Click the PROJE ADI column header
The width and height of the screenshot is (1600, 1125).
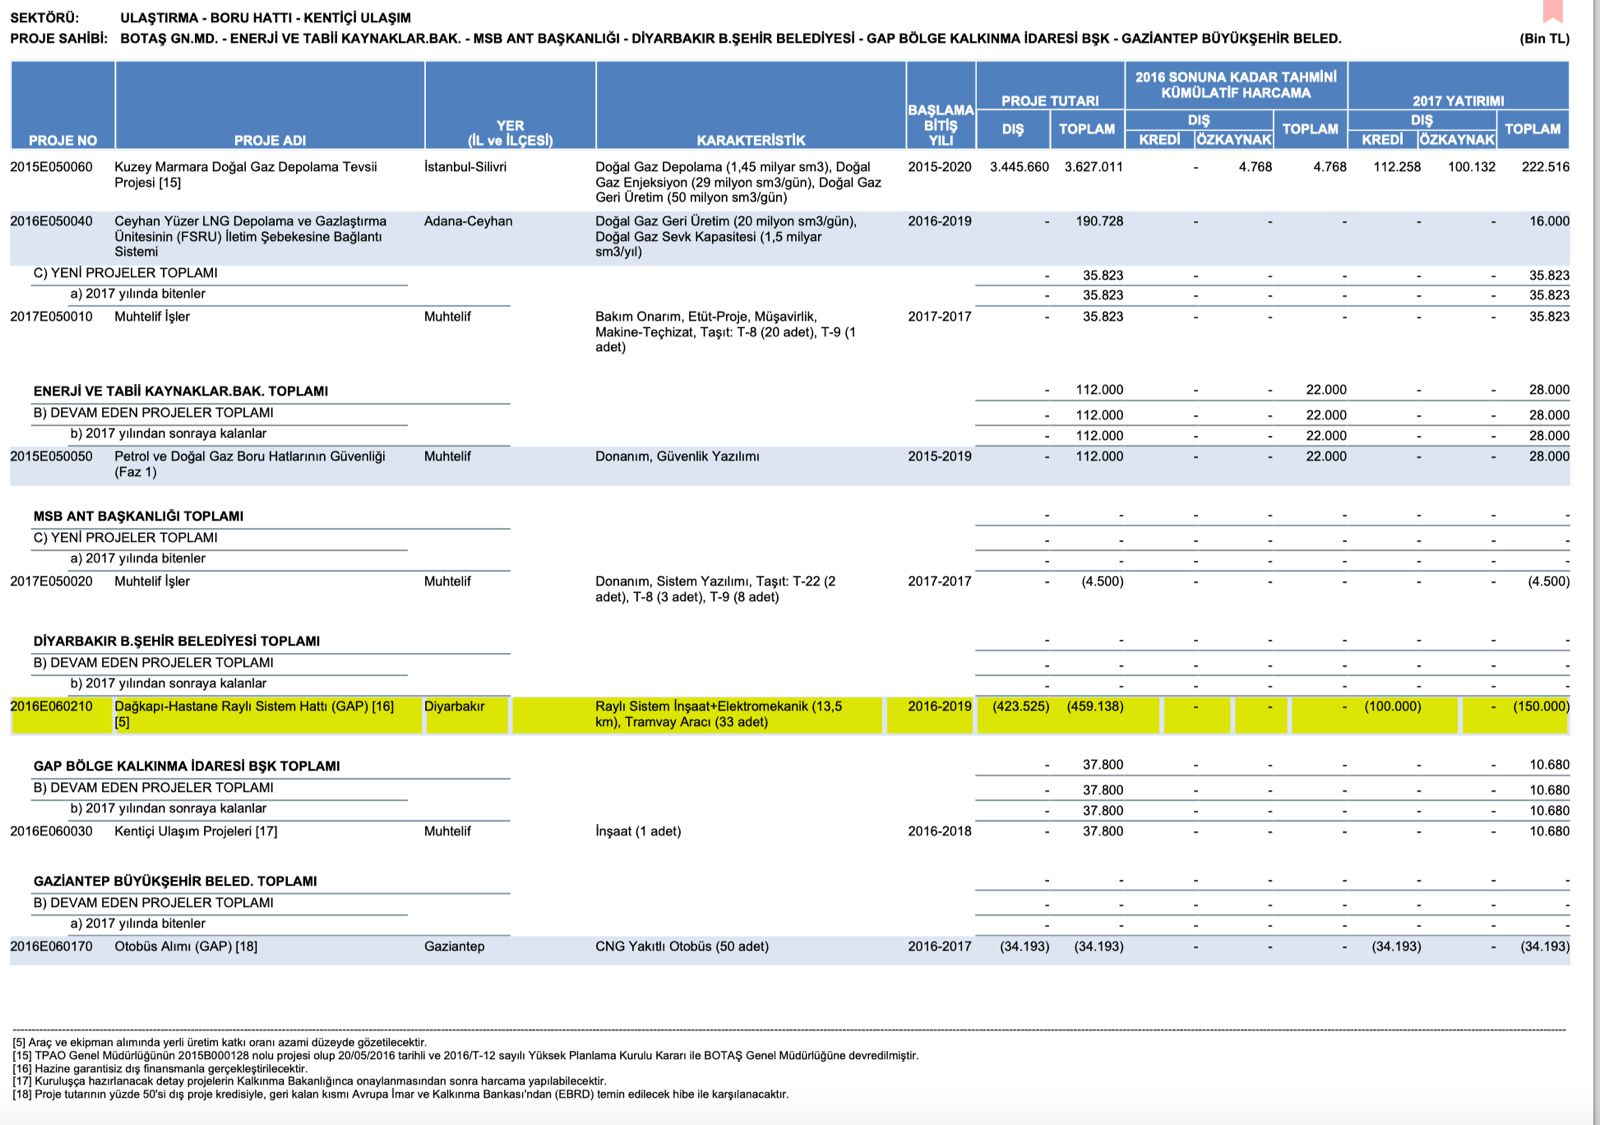click(x=270, y=140)
